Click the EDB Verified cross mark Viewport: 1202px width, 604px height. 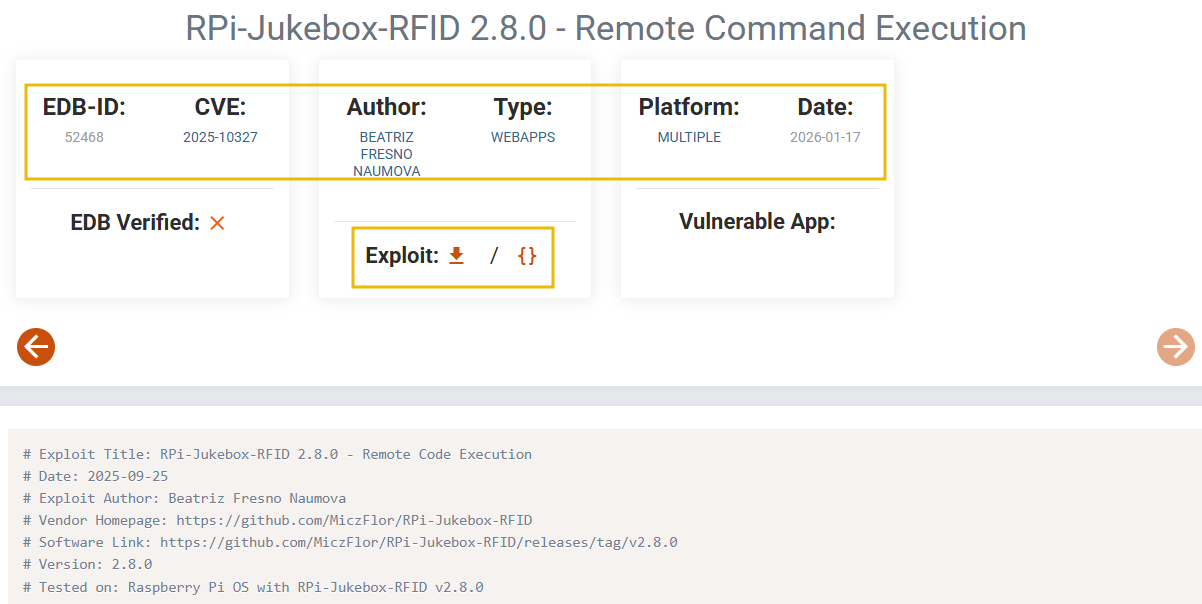tap(217, 223)
